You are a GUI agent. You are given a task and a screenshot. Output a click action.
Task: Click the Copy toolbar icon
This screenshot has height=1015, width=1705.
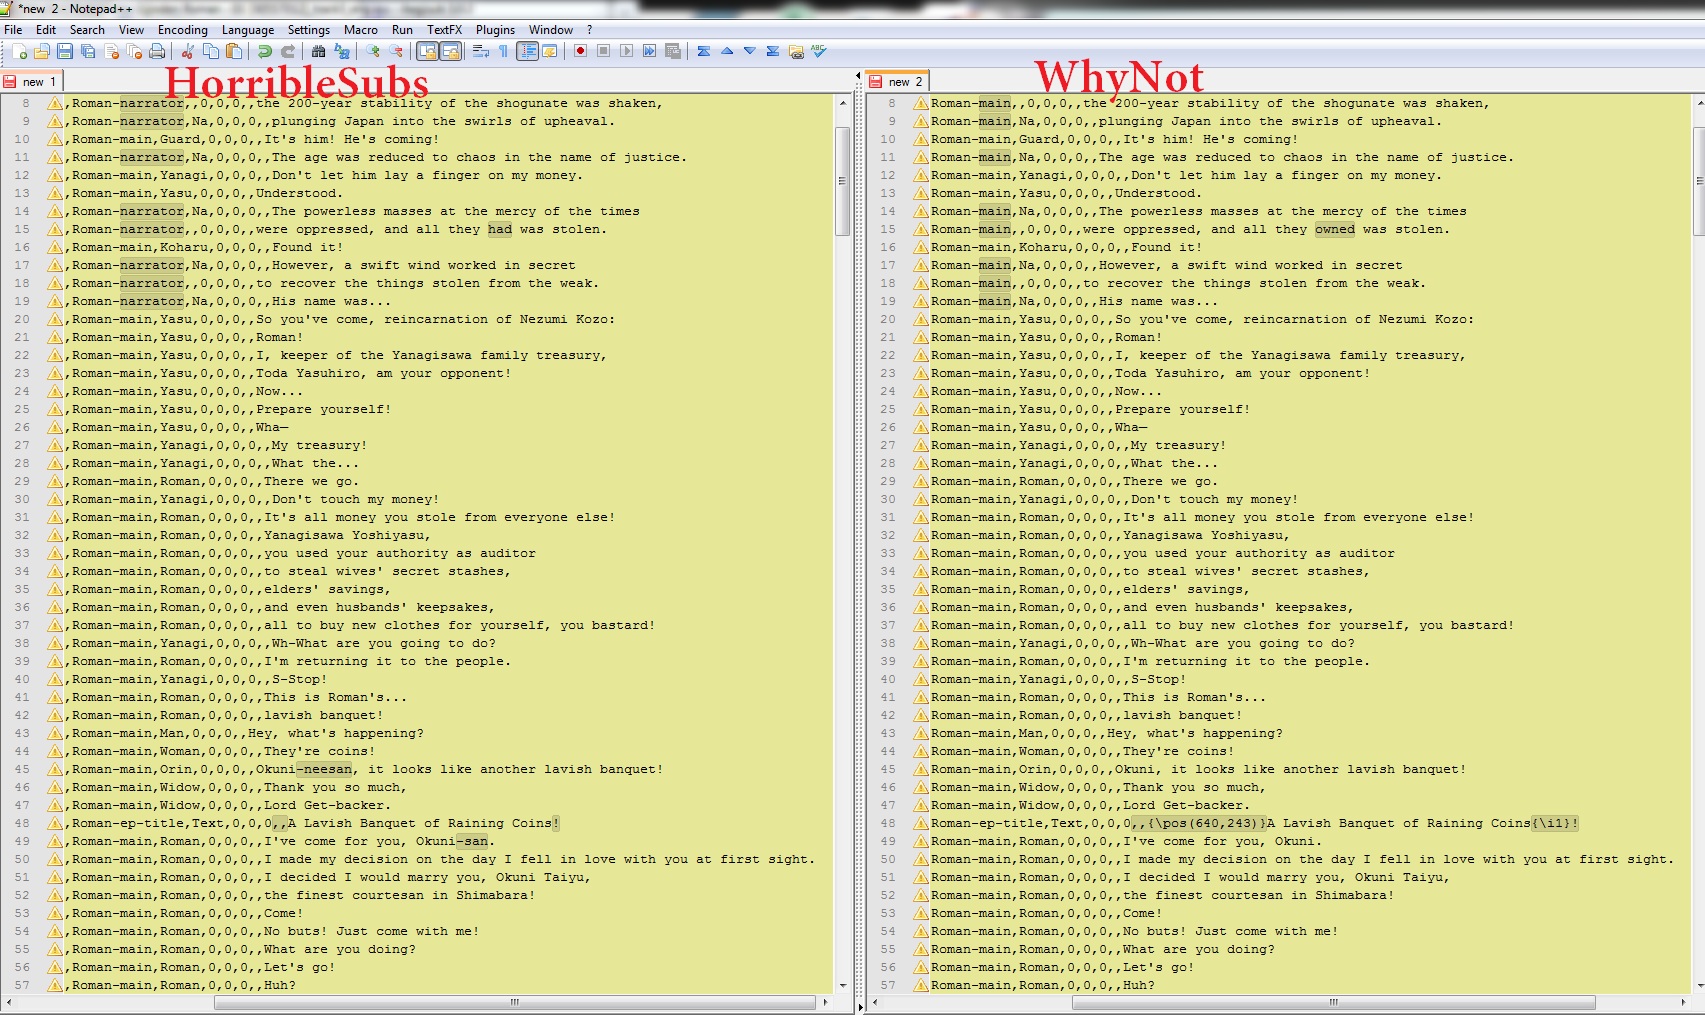pyautogui.click(x=210, y=51)
